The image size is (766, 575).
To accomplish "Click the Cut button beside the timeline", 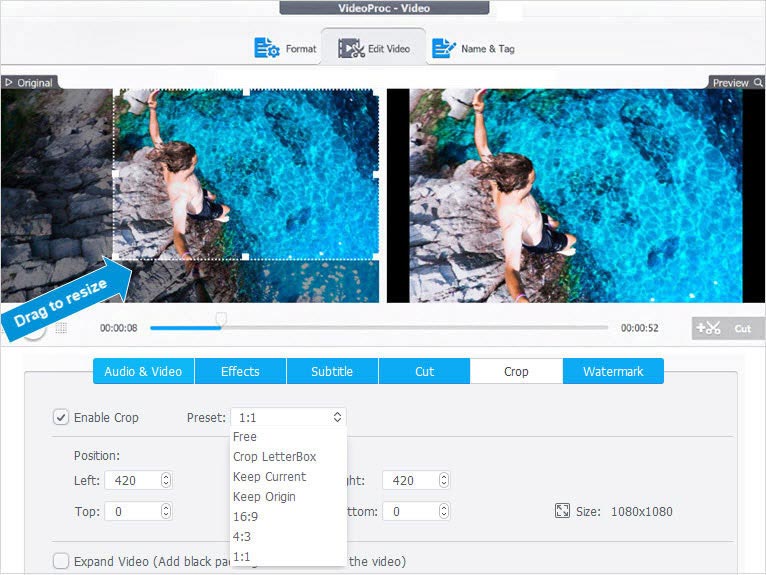I will [728, 328].
